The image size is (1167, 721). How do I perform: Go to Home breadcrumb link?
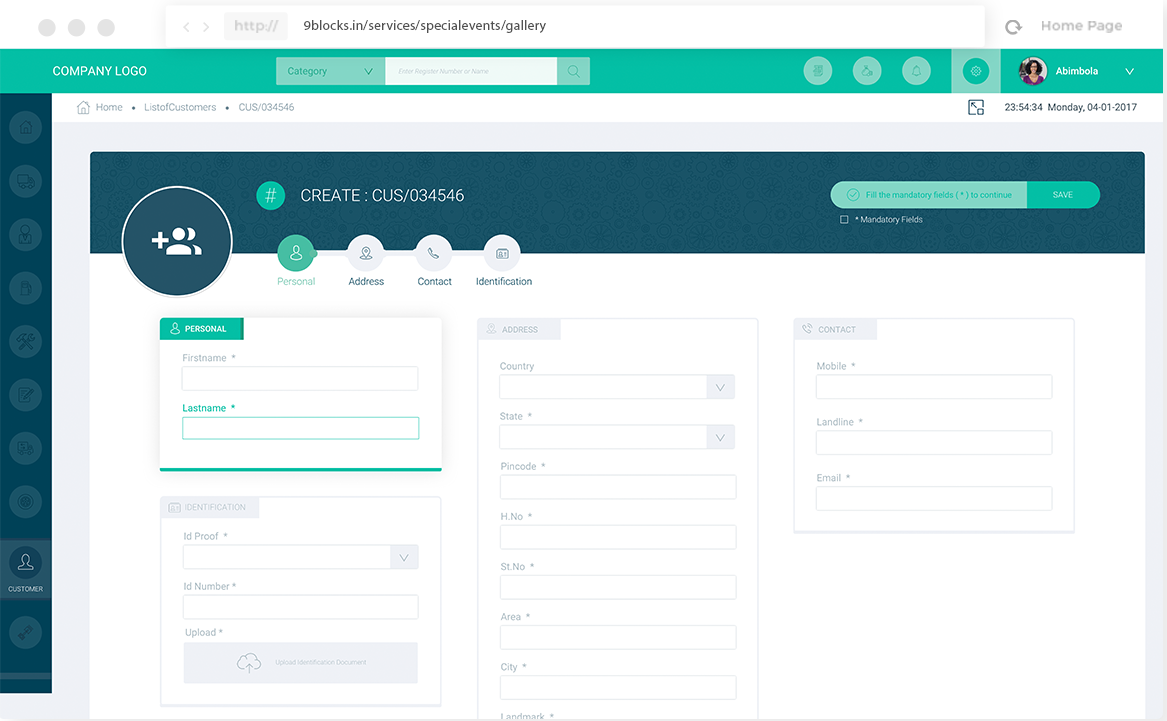pos(109,107)
